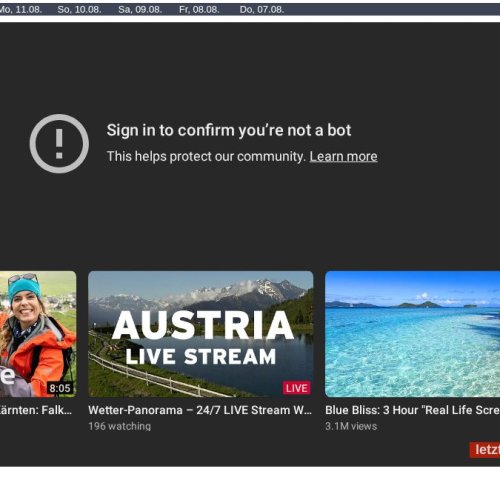Click the Sign in to confirm heading

click(x=229, y=130)
